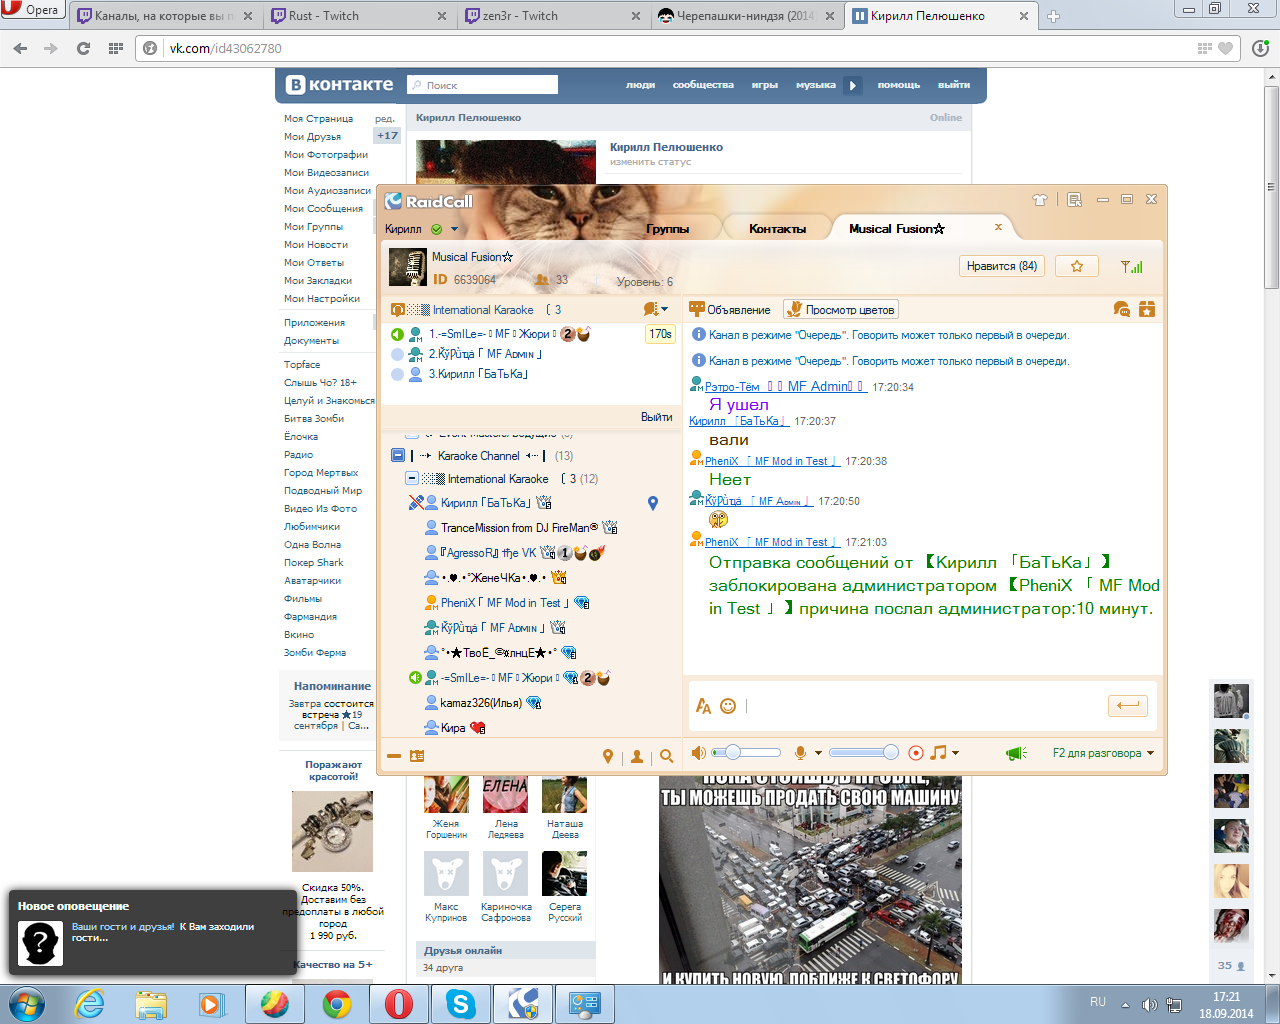Image resolution: width=1280 pixels, height=1024 pixels.
Task: Open the queue options dropdown arrow
Action: [x=665, y=310]
